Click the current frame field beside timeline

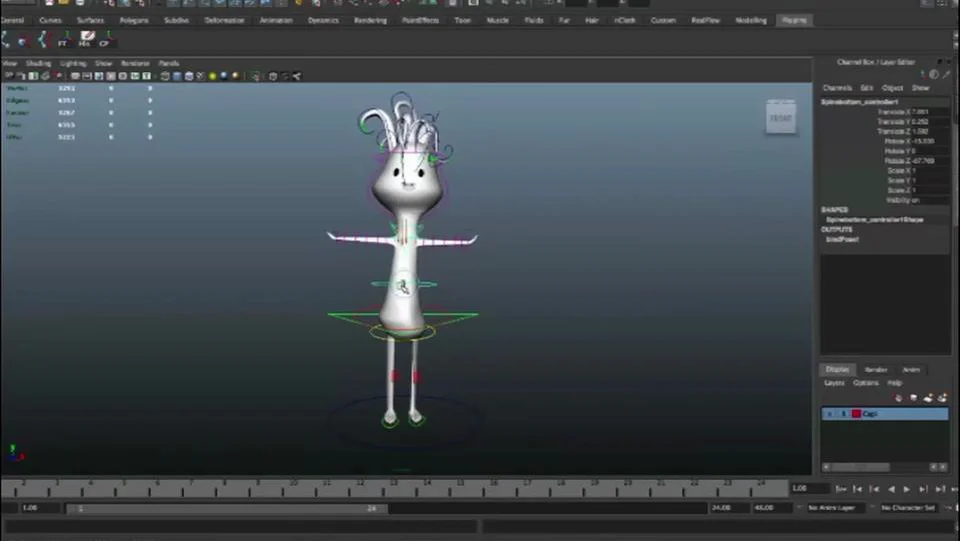pyautogui.click(x=809, y=488)
